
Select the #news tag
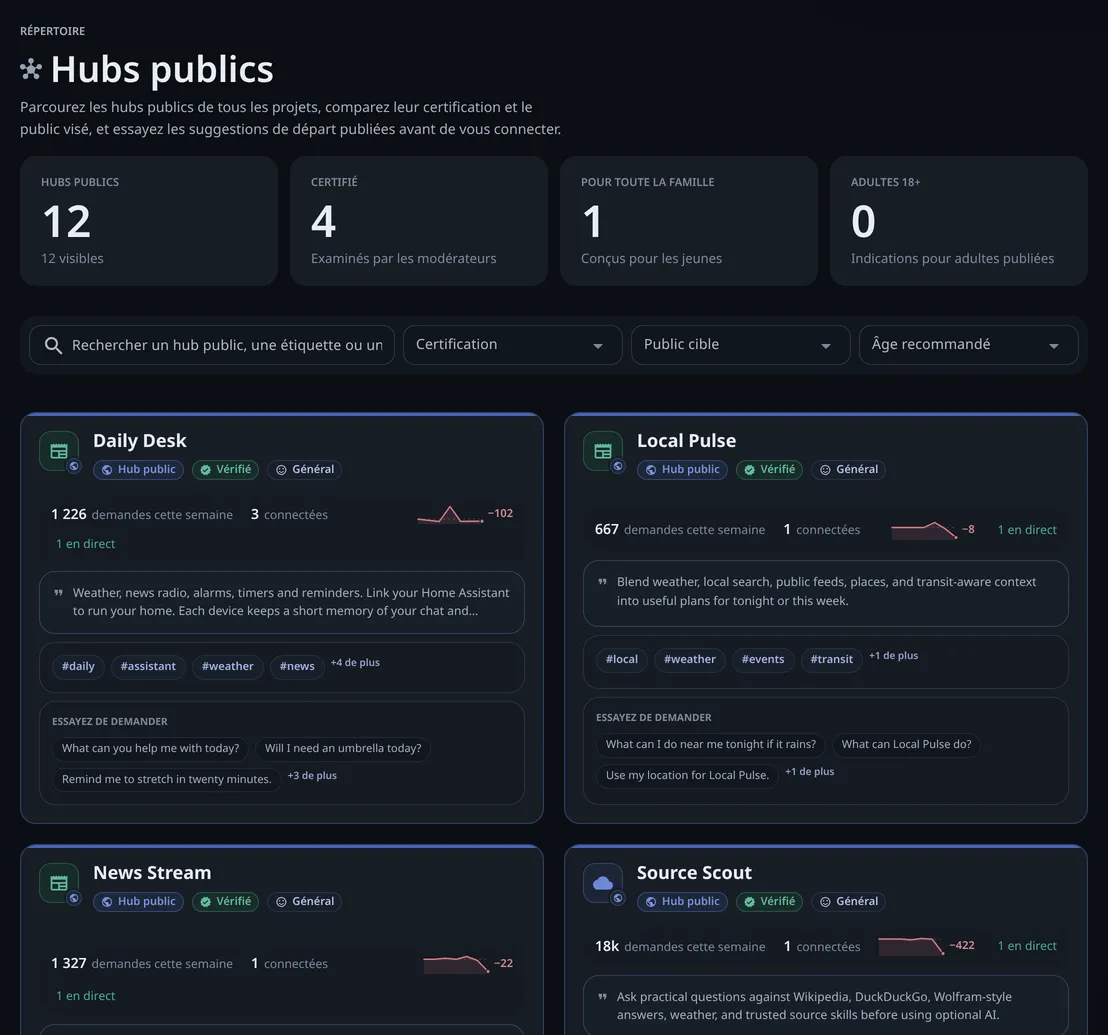pos(297,666)
